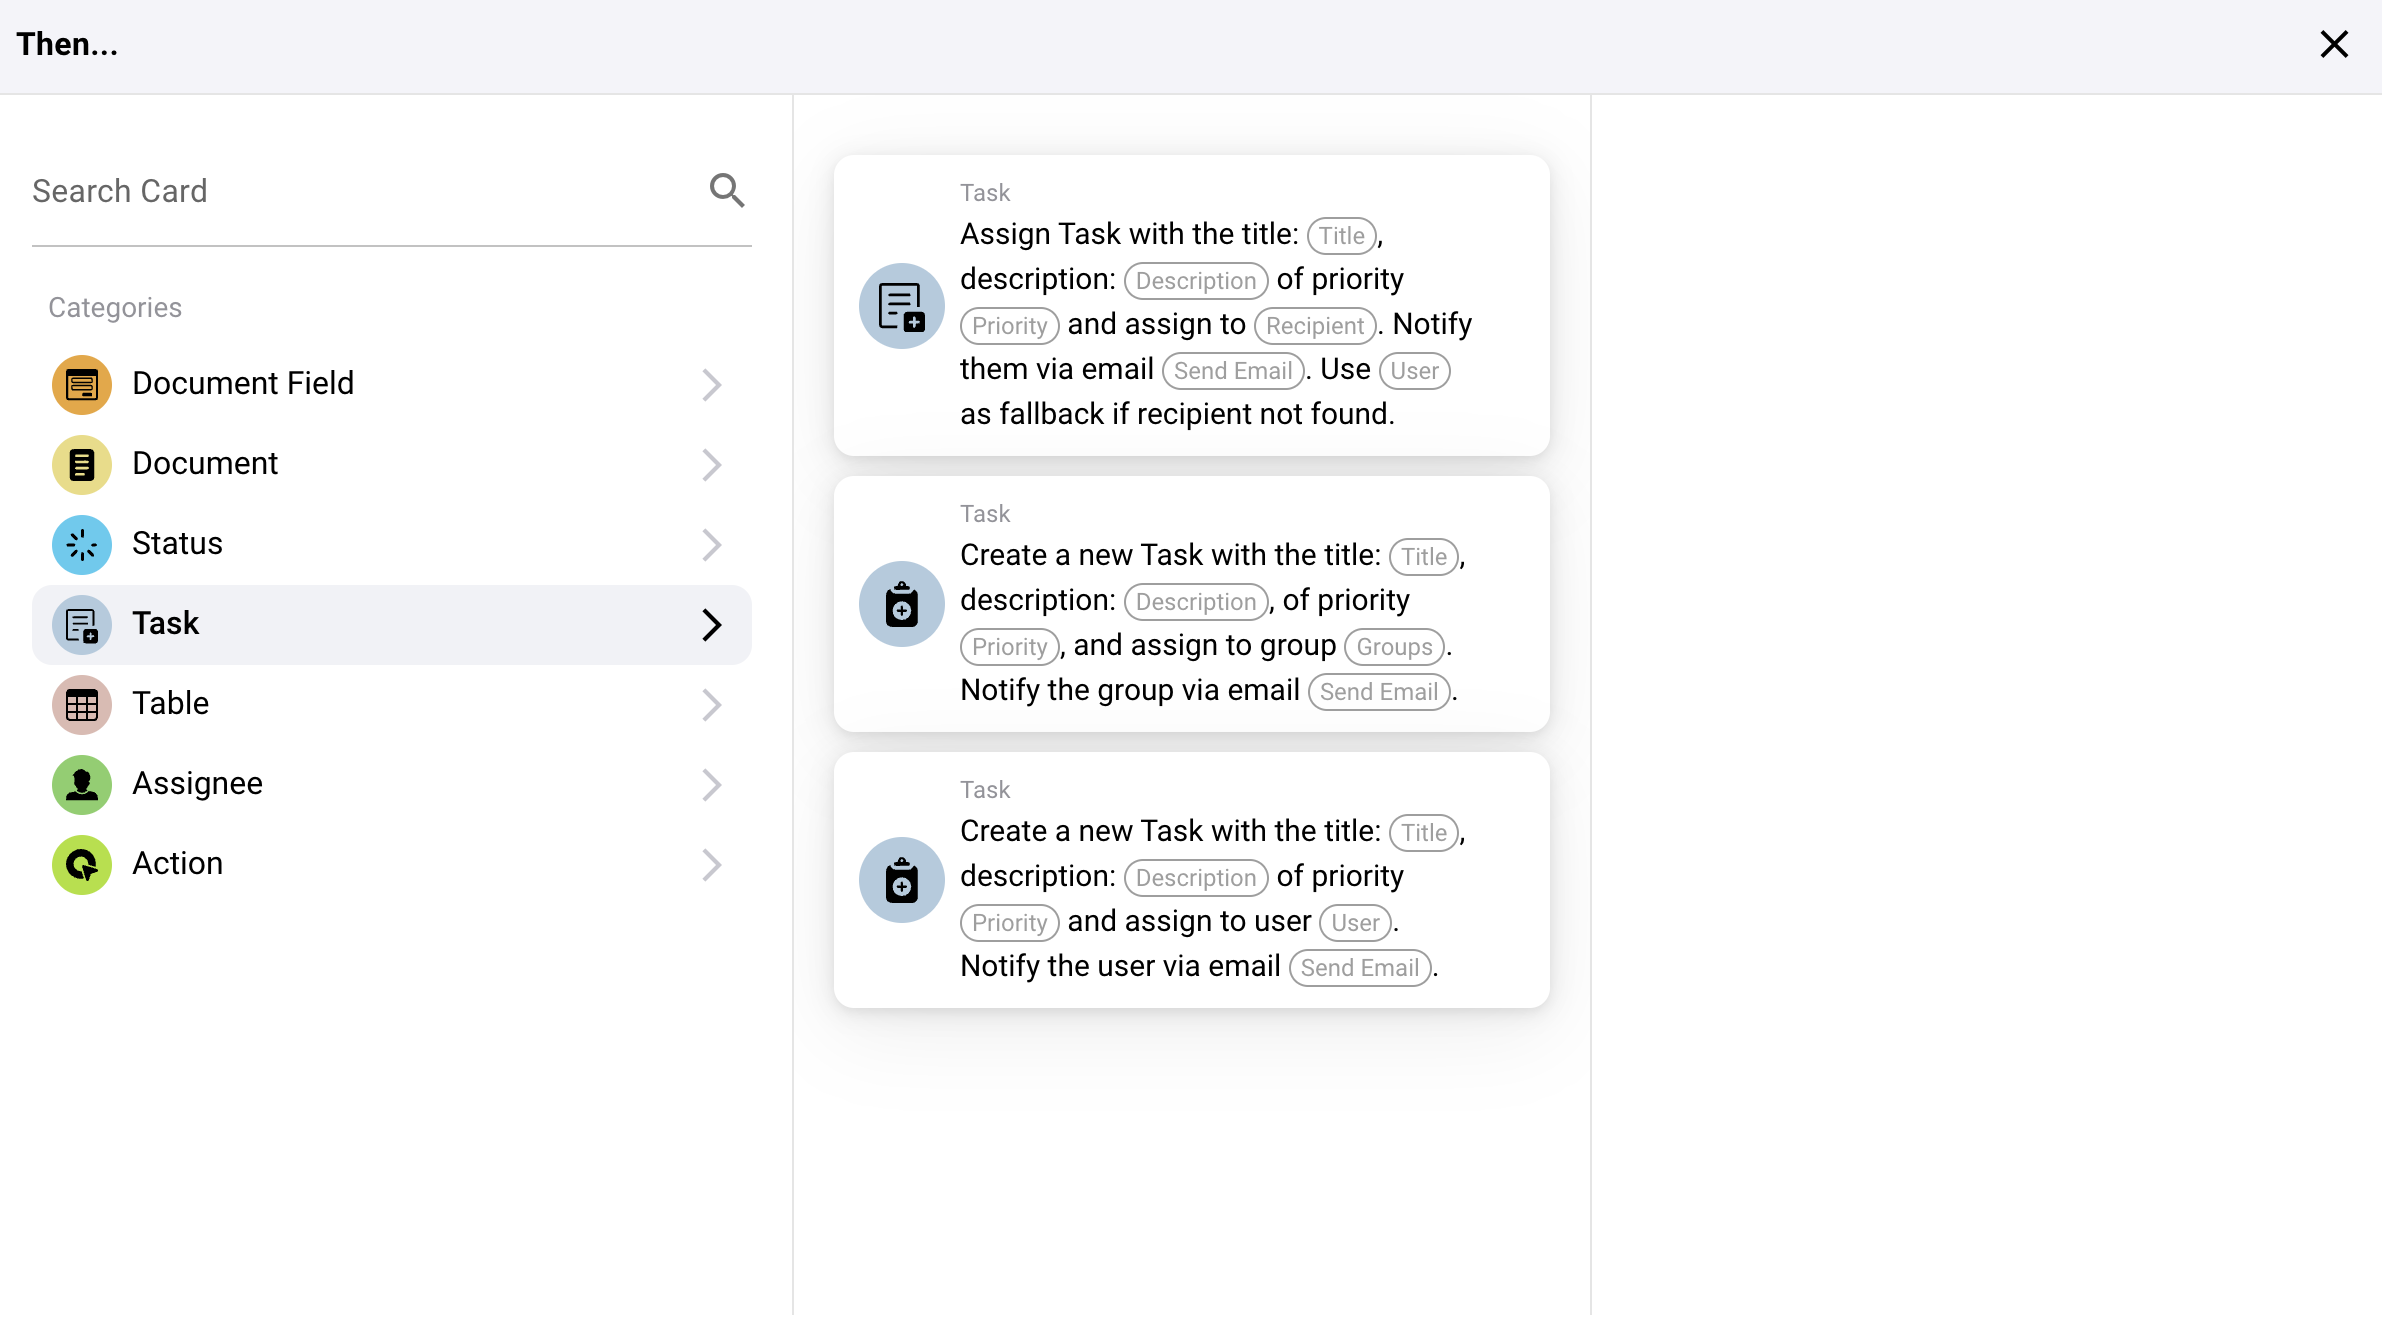Click the Recipient placeholder in first card
Screen dimensions: 2382x1328
[1314, 326]
